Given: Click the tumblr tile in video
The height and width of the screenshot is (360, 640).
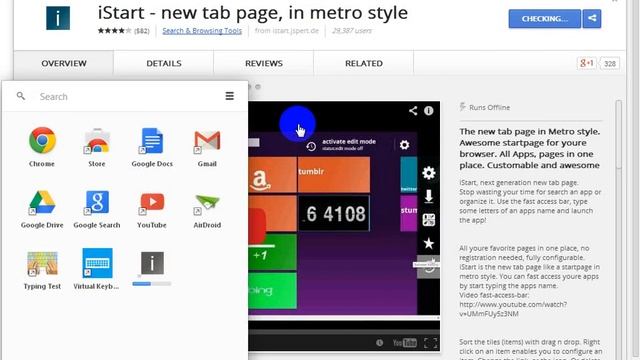Looking at the screenshot, I should (334, 175).
